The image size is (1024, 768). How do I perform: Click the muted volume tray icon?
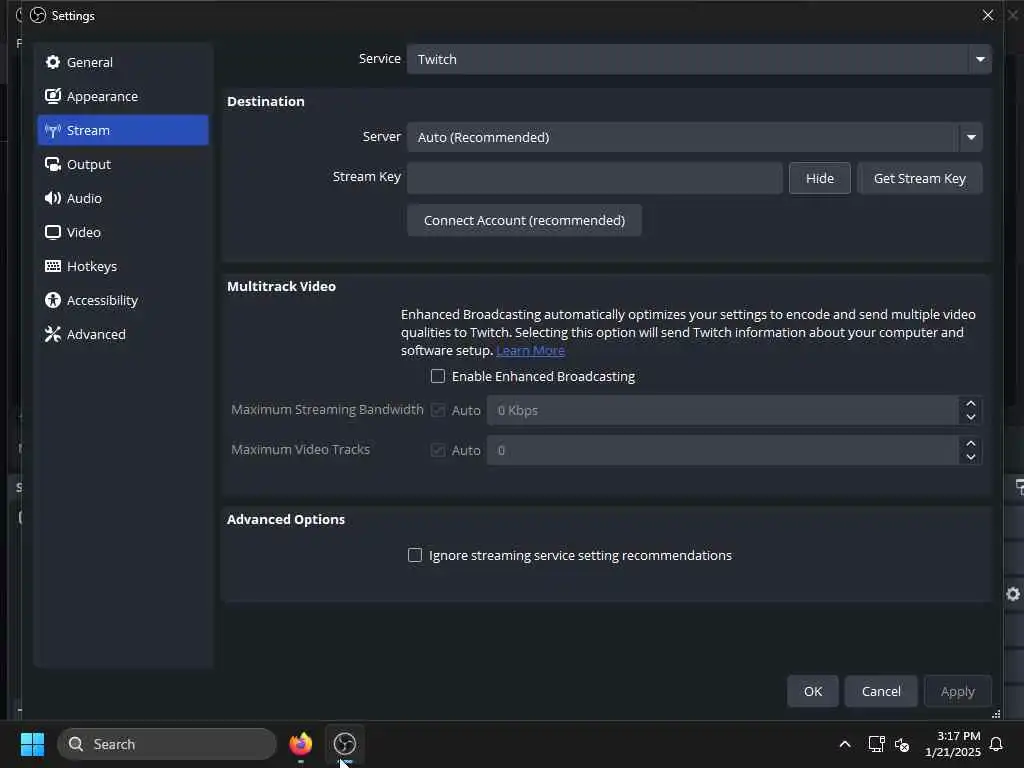pos(902,744)
